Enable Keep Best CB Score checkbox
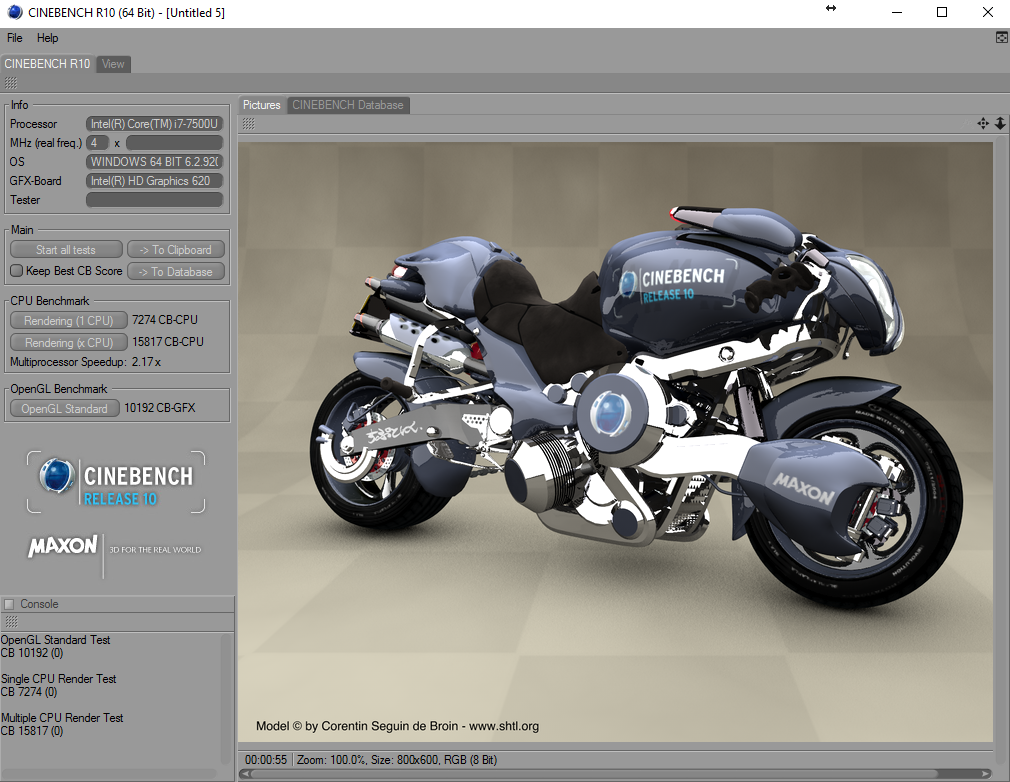Viewport: 1010px width, 782px height. pyautogui.click(x=16, y=271)
